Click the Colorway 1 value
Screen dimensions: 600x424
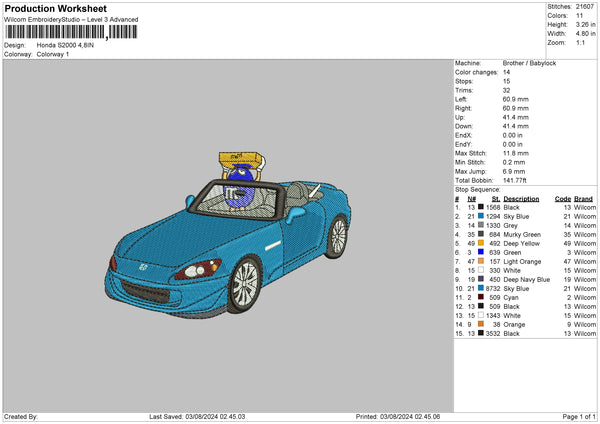tap(55, 54)
